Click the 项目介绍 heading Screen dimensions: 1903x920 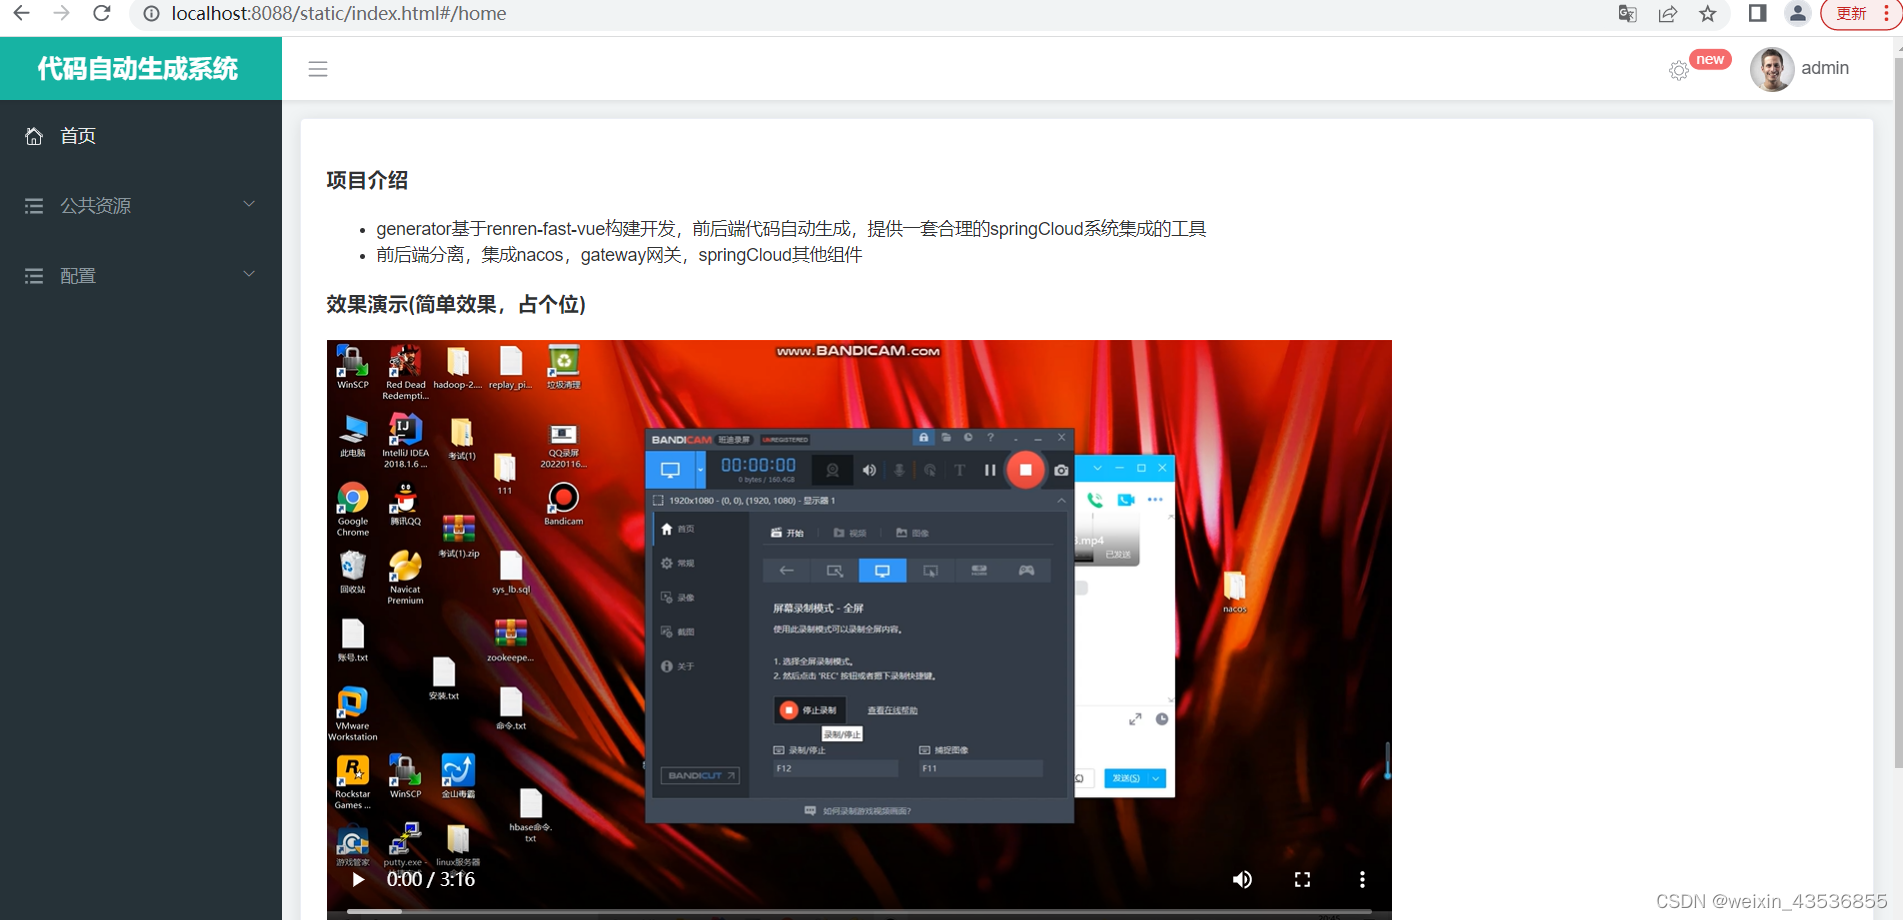point(367,180)
